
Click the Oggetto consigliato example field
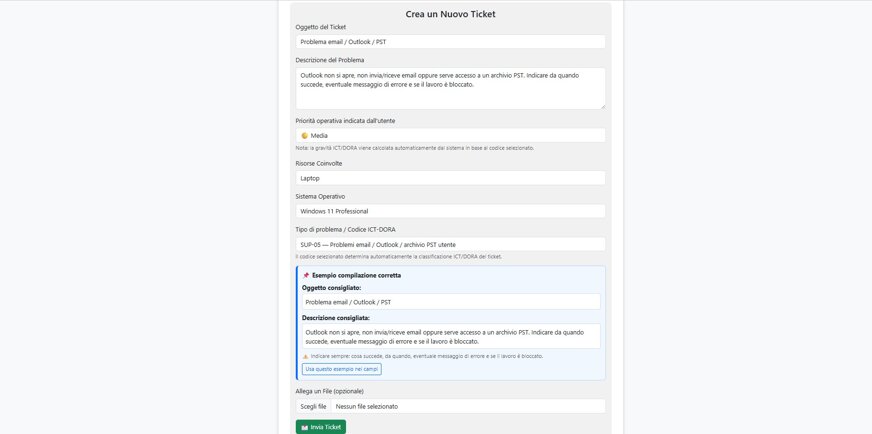[x=451, y=302]
